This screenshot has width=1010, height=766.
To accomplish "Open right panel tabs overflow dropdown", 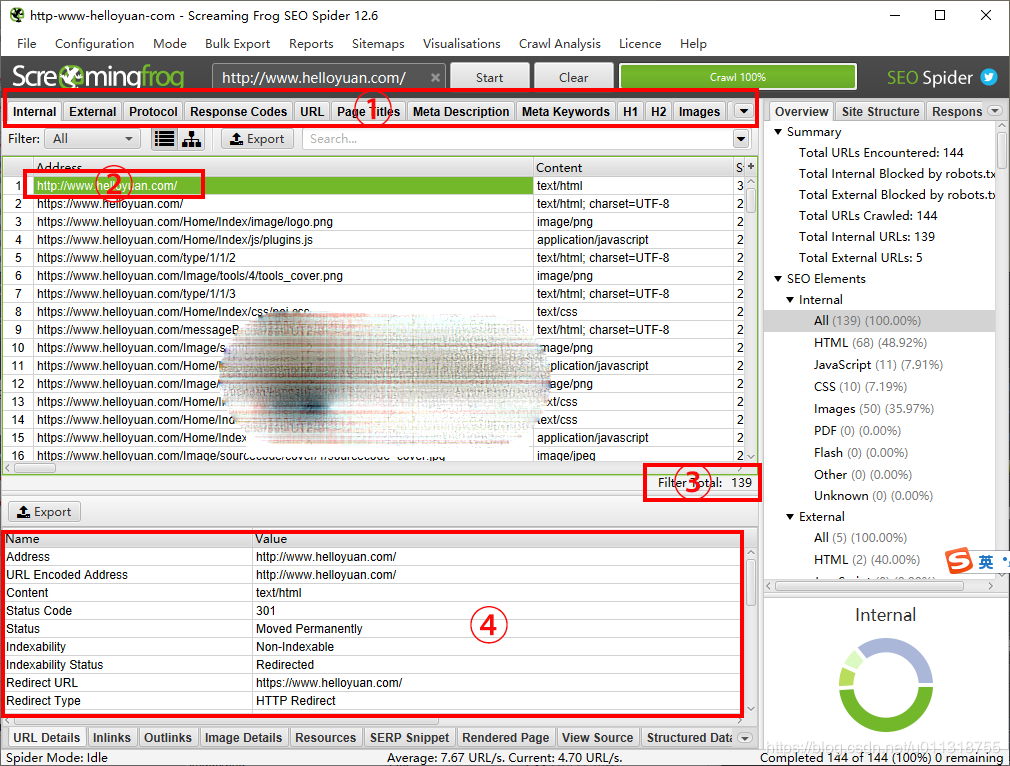I will tap(995, 111).
